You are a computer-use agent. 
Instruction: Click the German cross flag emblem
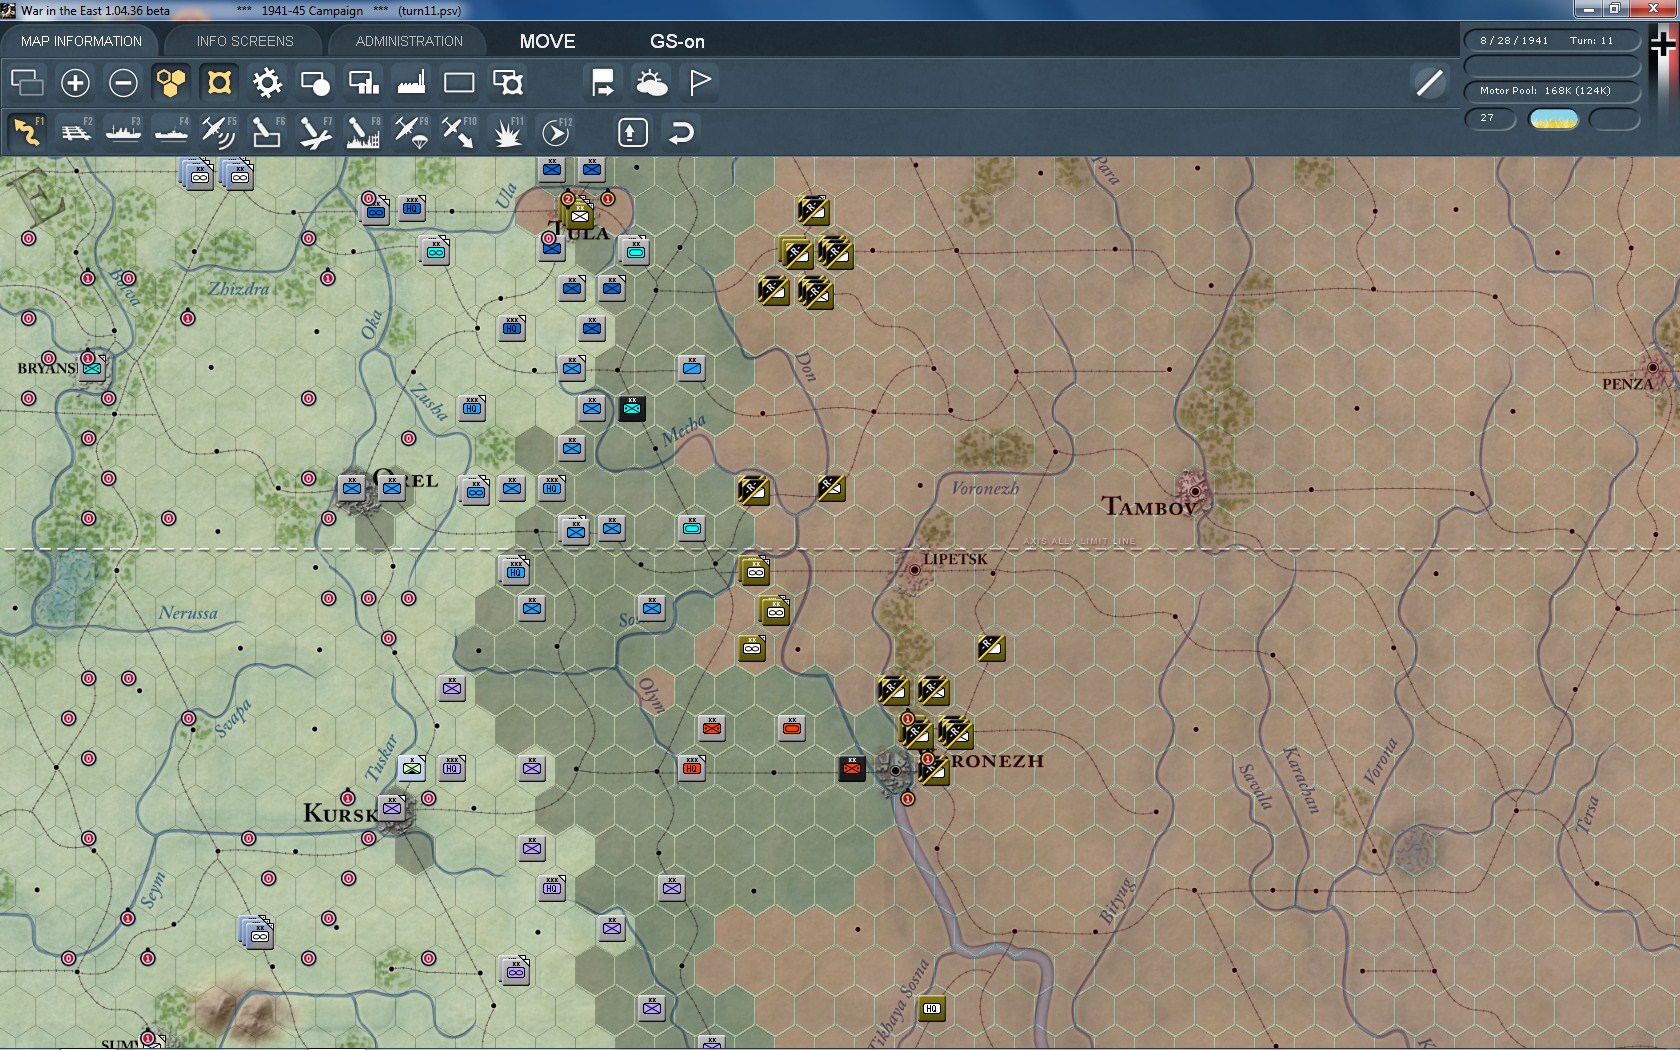[1662, 46]
